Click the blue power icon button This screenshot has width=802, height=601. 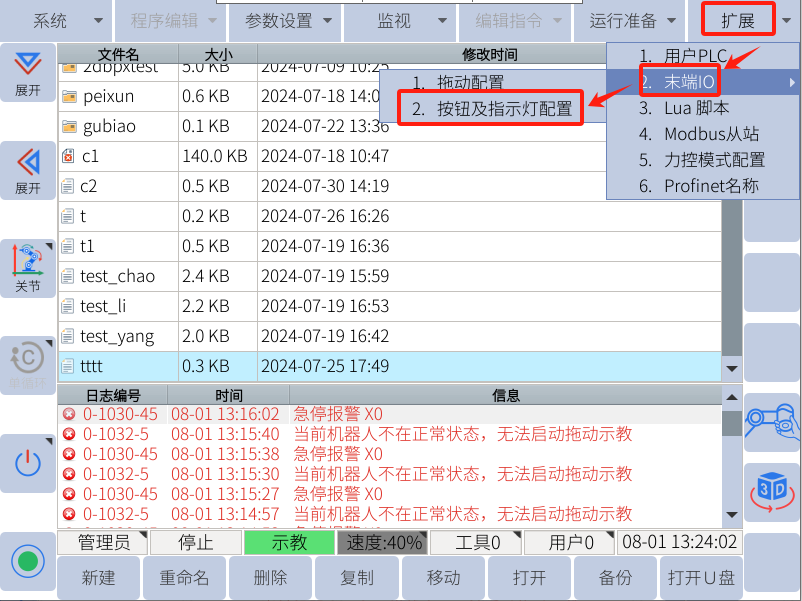click(27, 463)
